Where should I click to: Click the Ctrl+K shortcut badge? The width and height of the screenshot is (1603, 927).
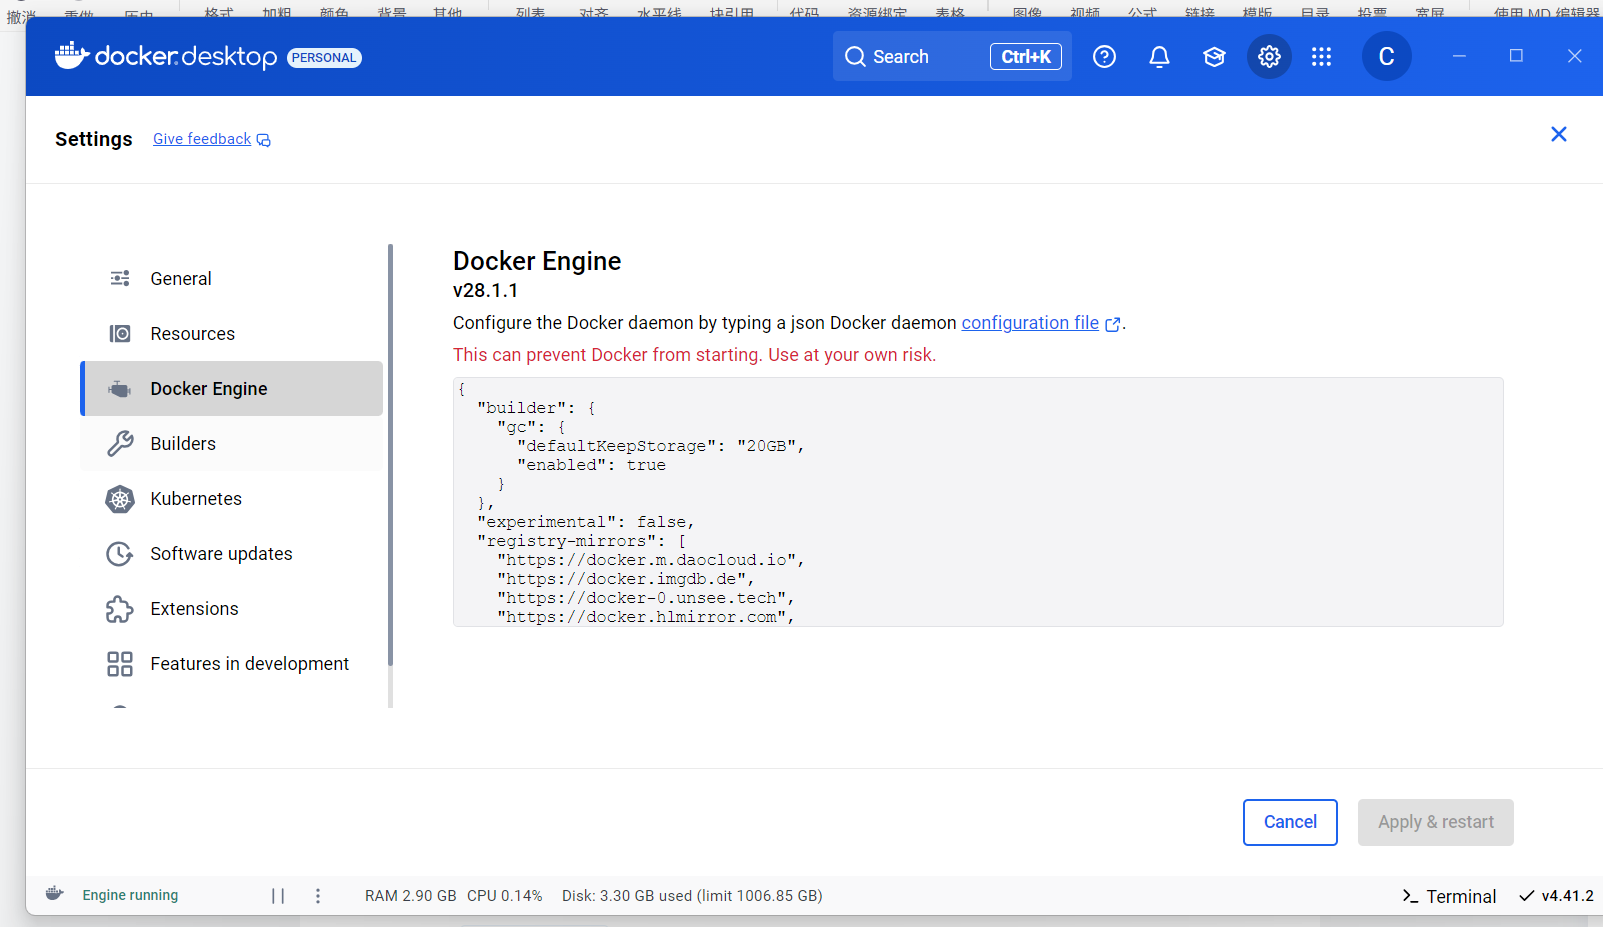1026,57
